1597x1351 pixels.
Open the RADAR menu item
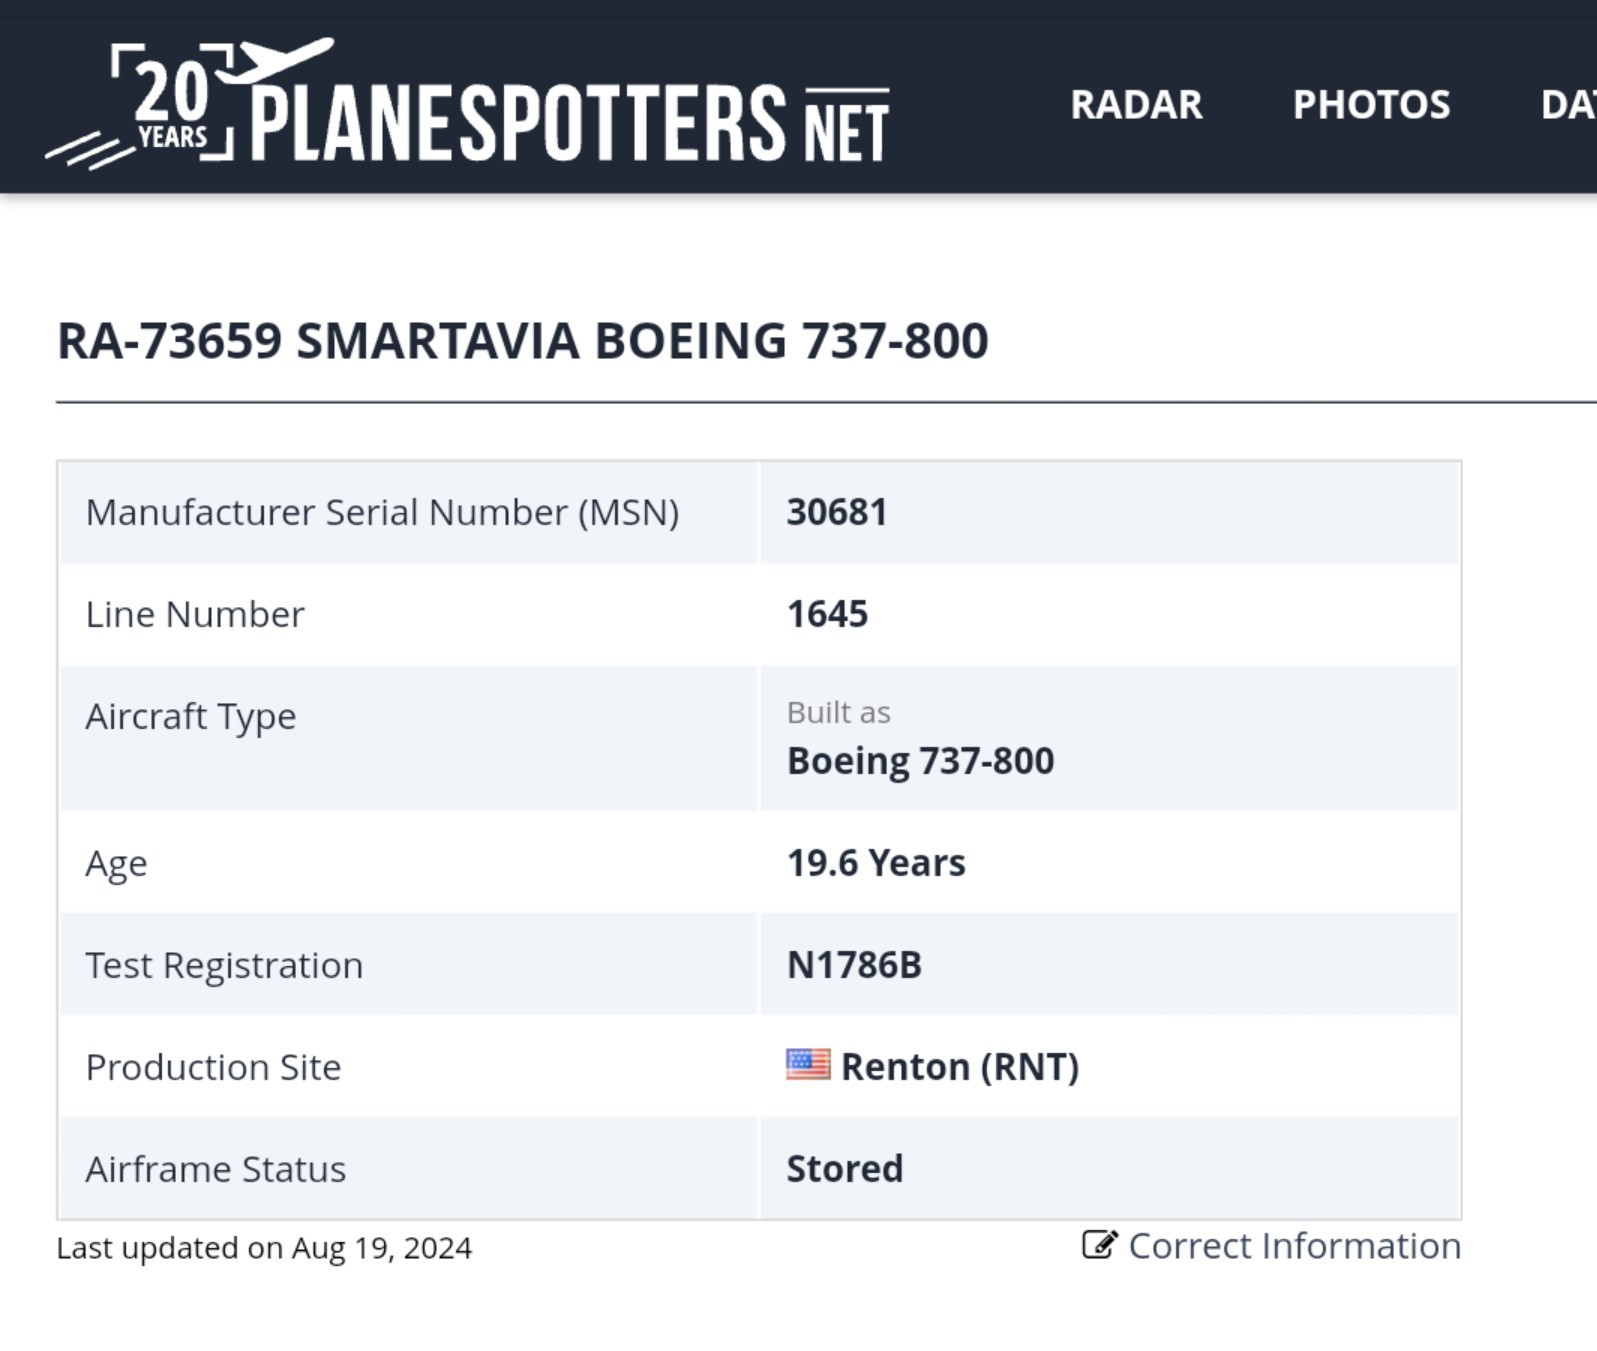[1136, 105]
